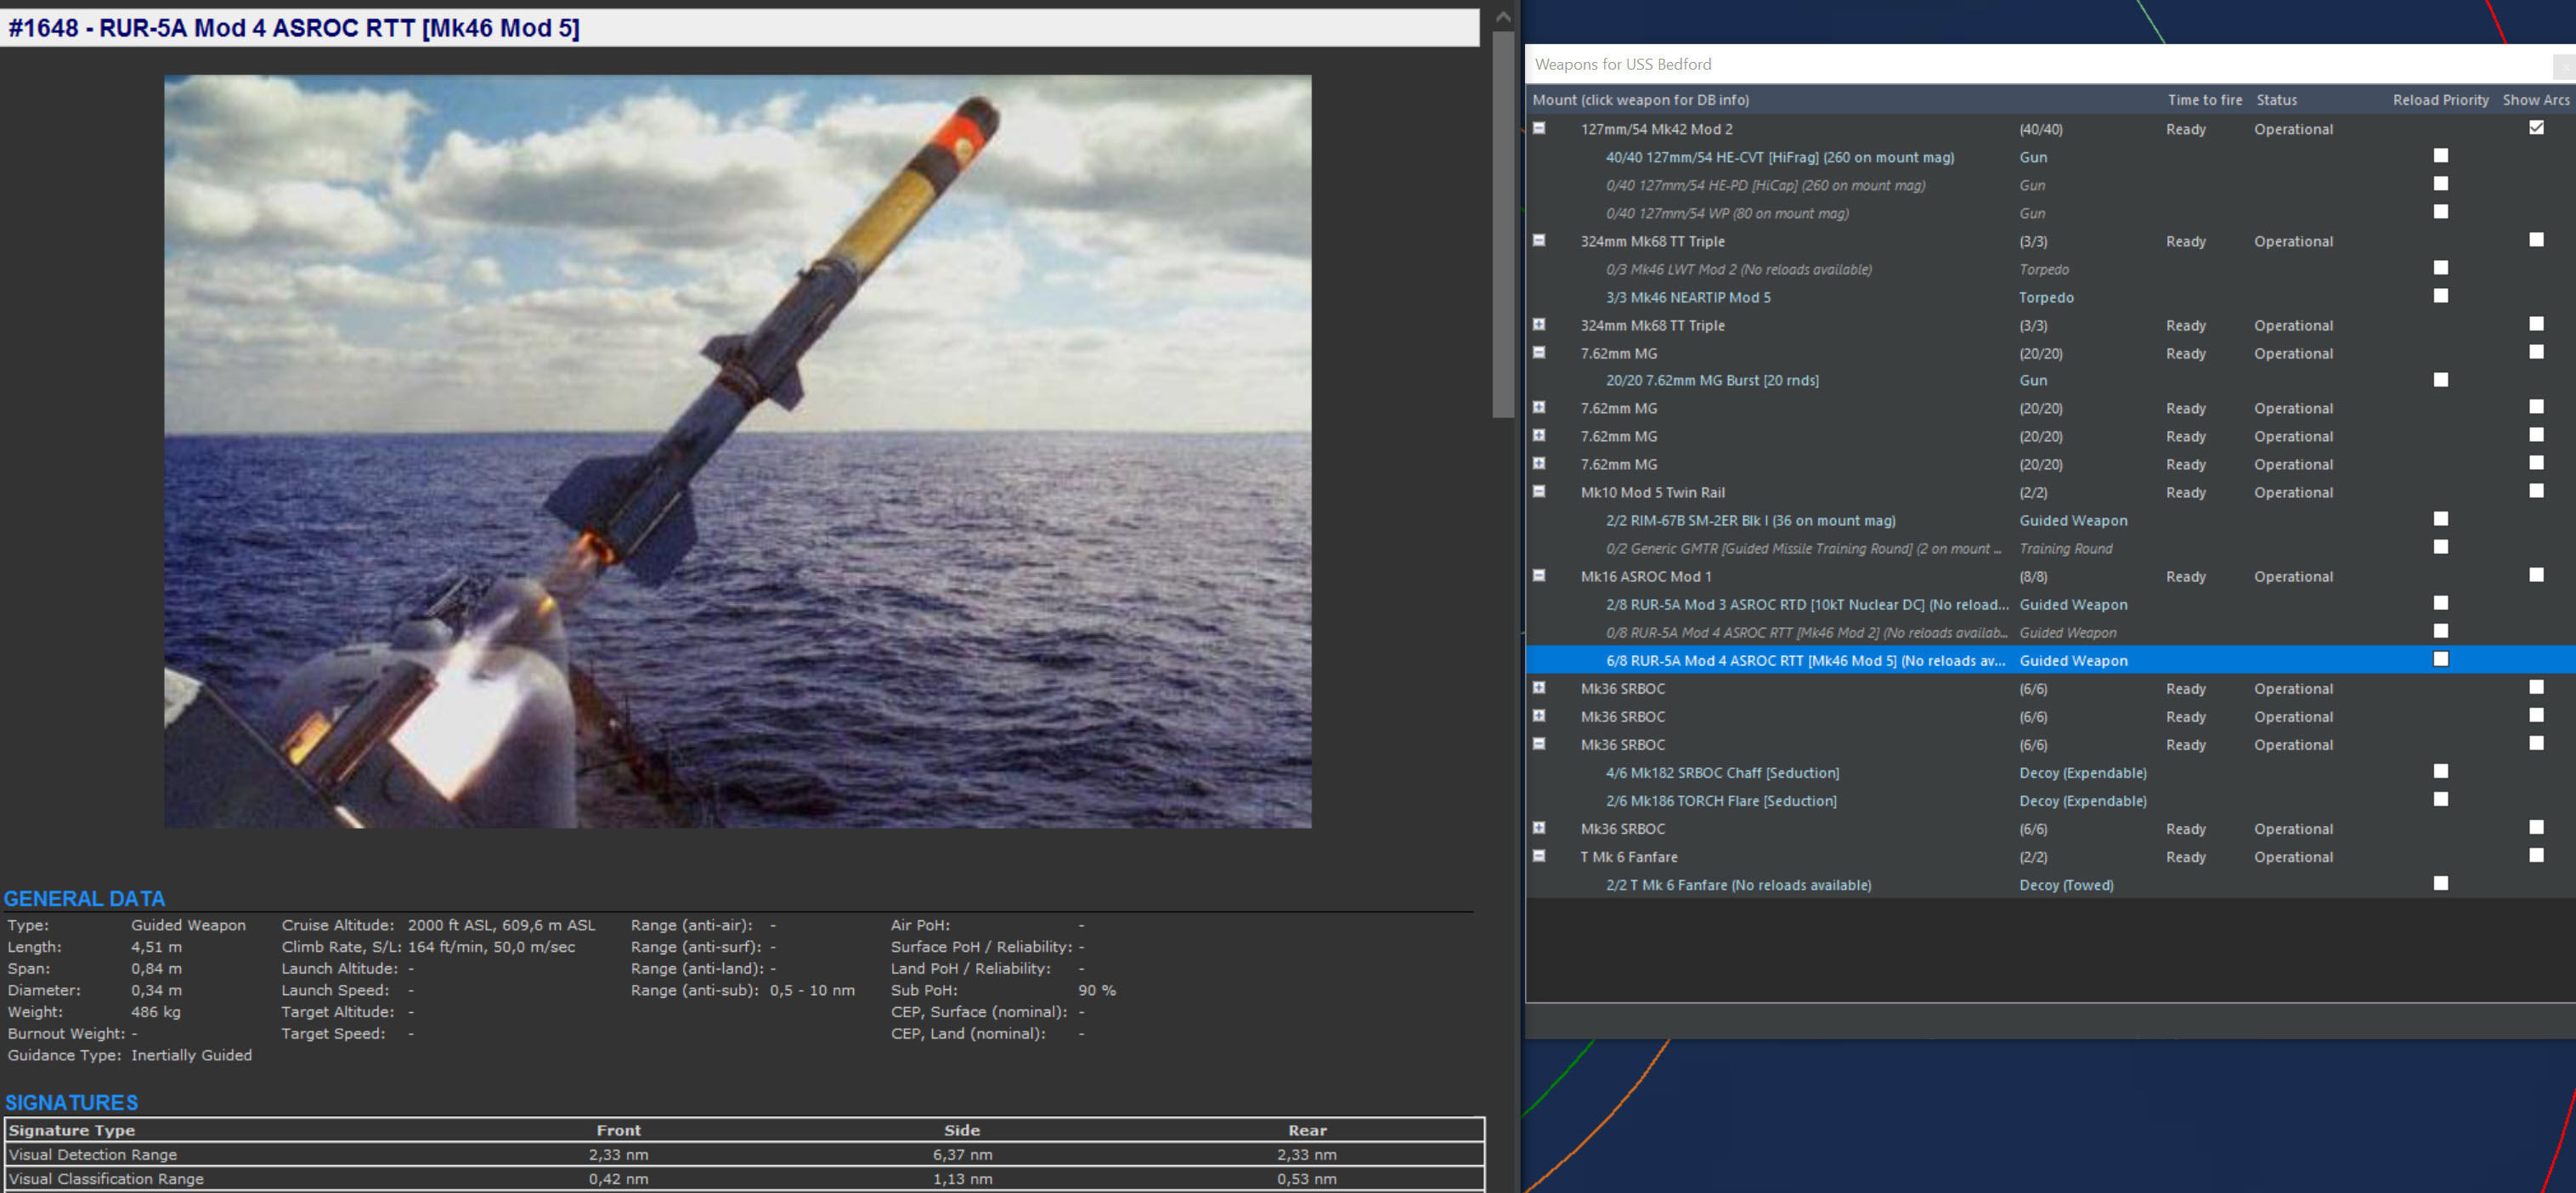
Task: Select the Mk186 TORCH Flare decoy entry
Action: 1721,800
